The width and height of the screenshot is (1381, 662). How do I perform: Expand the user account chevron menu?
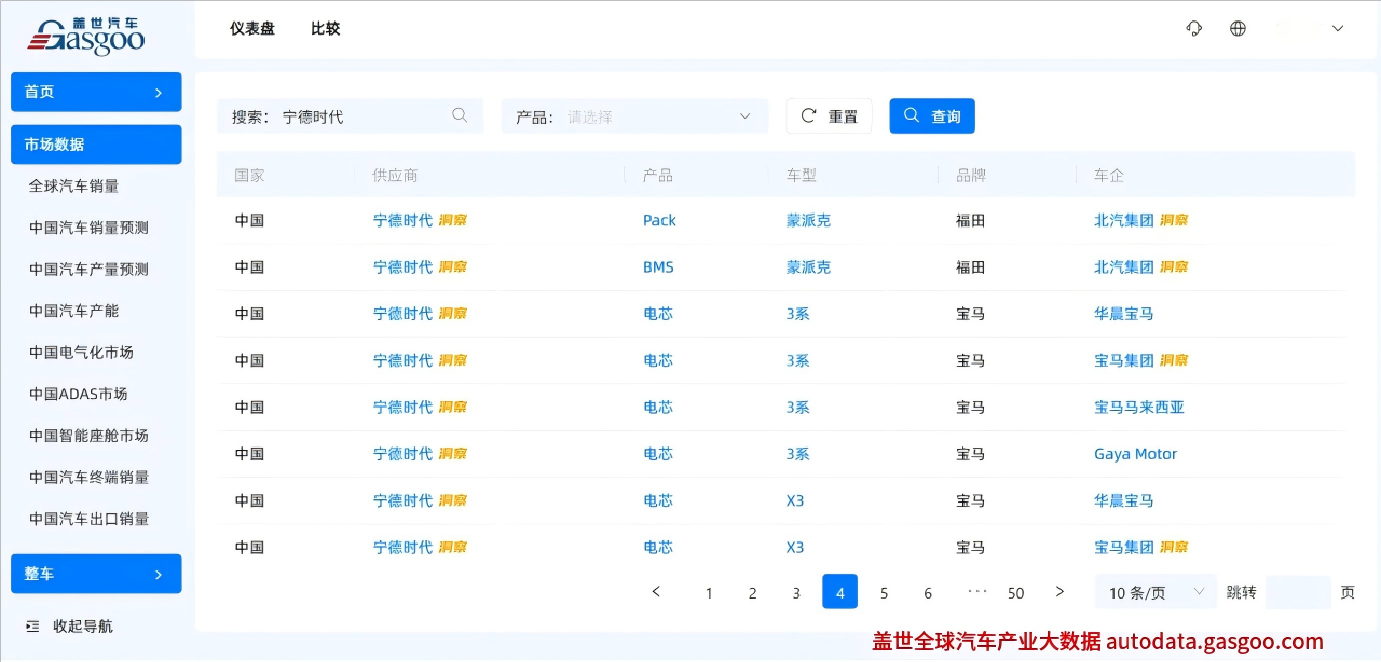pyautogui.click(x=1337, y=29)
